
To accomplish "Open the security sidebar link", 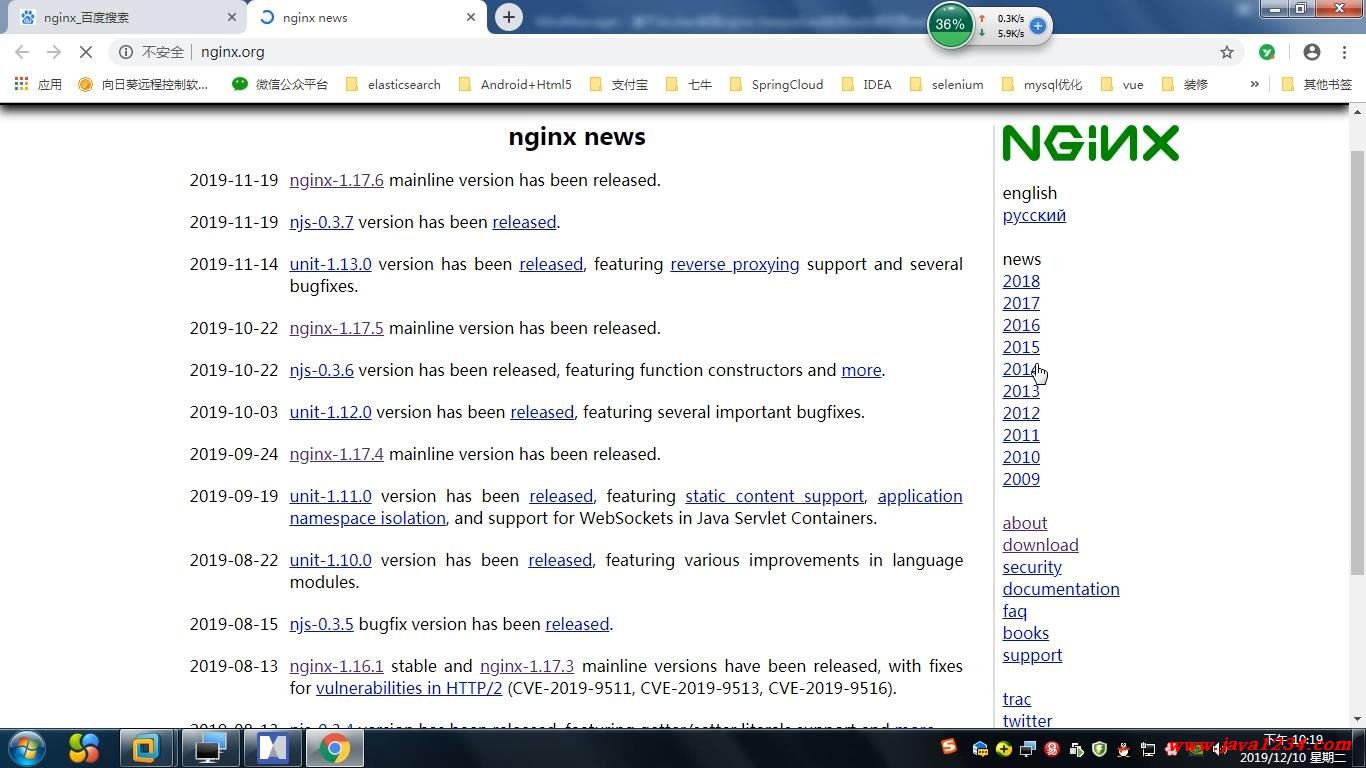I will pos(1032,567).
